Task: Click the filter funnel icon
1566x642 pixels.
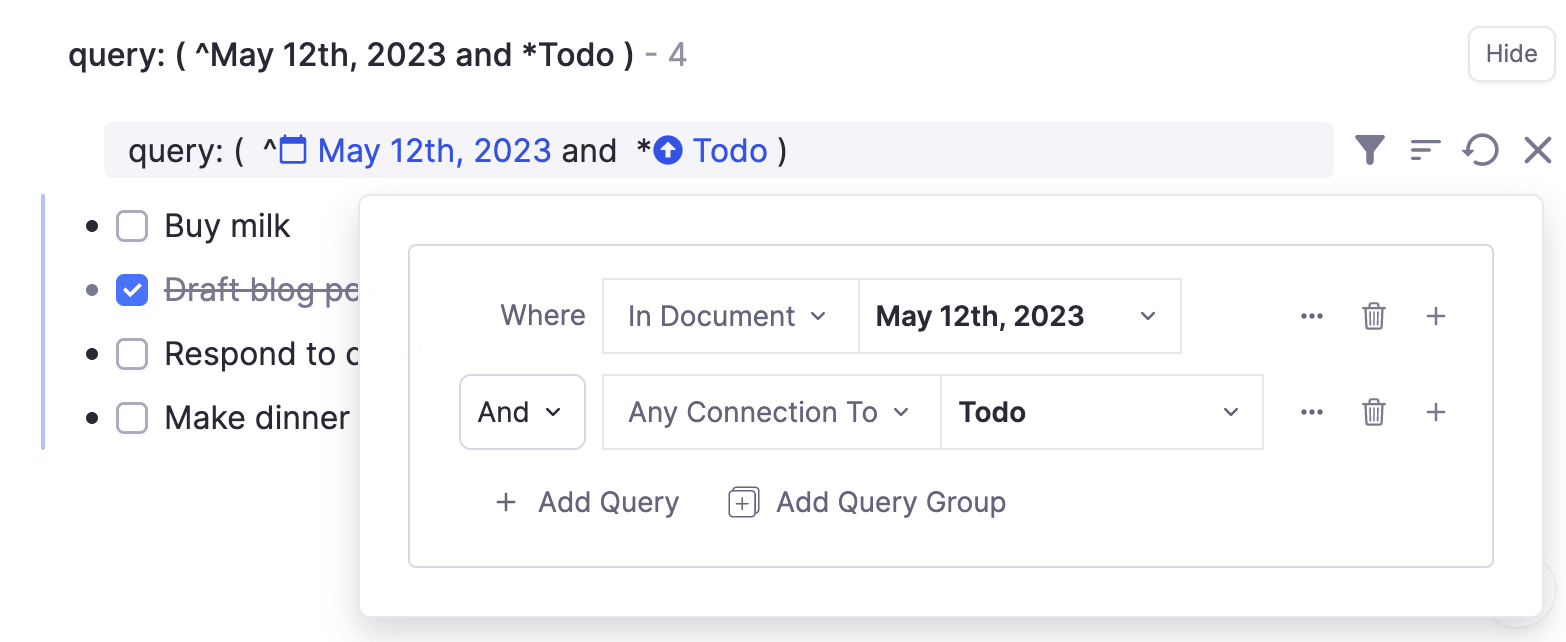Action: [1369, 151]
